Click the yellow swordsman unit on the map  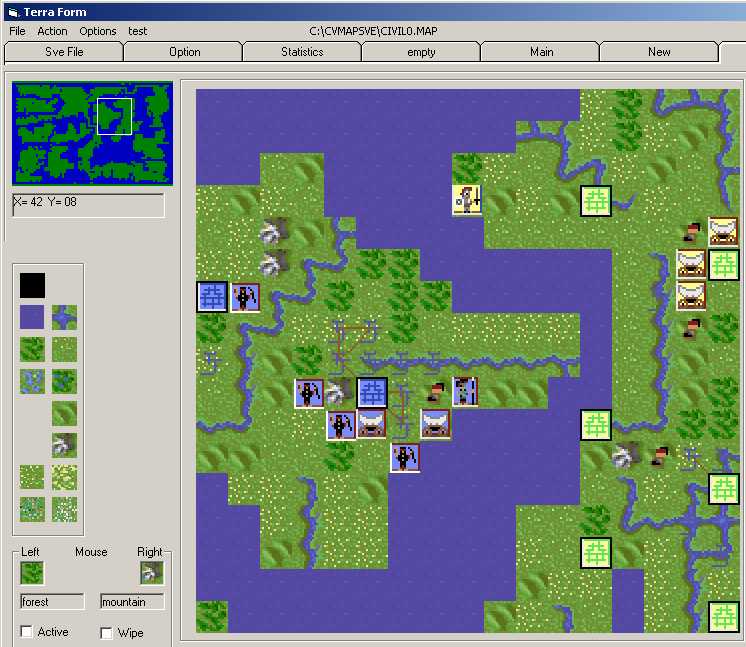tap(467, 200)
